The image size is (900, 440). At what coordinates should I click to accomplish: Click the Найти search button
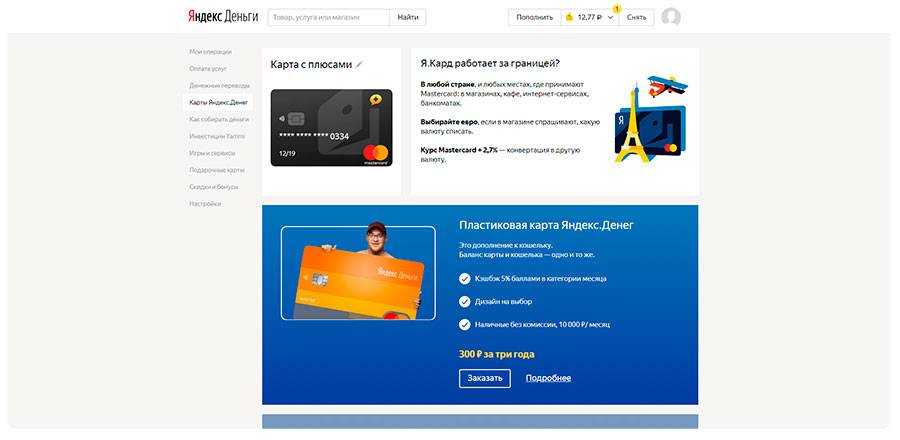click(x=408, y=17)
